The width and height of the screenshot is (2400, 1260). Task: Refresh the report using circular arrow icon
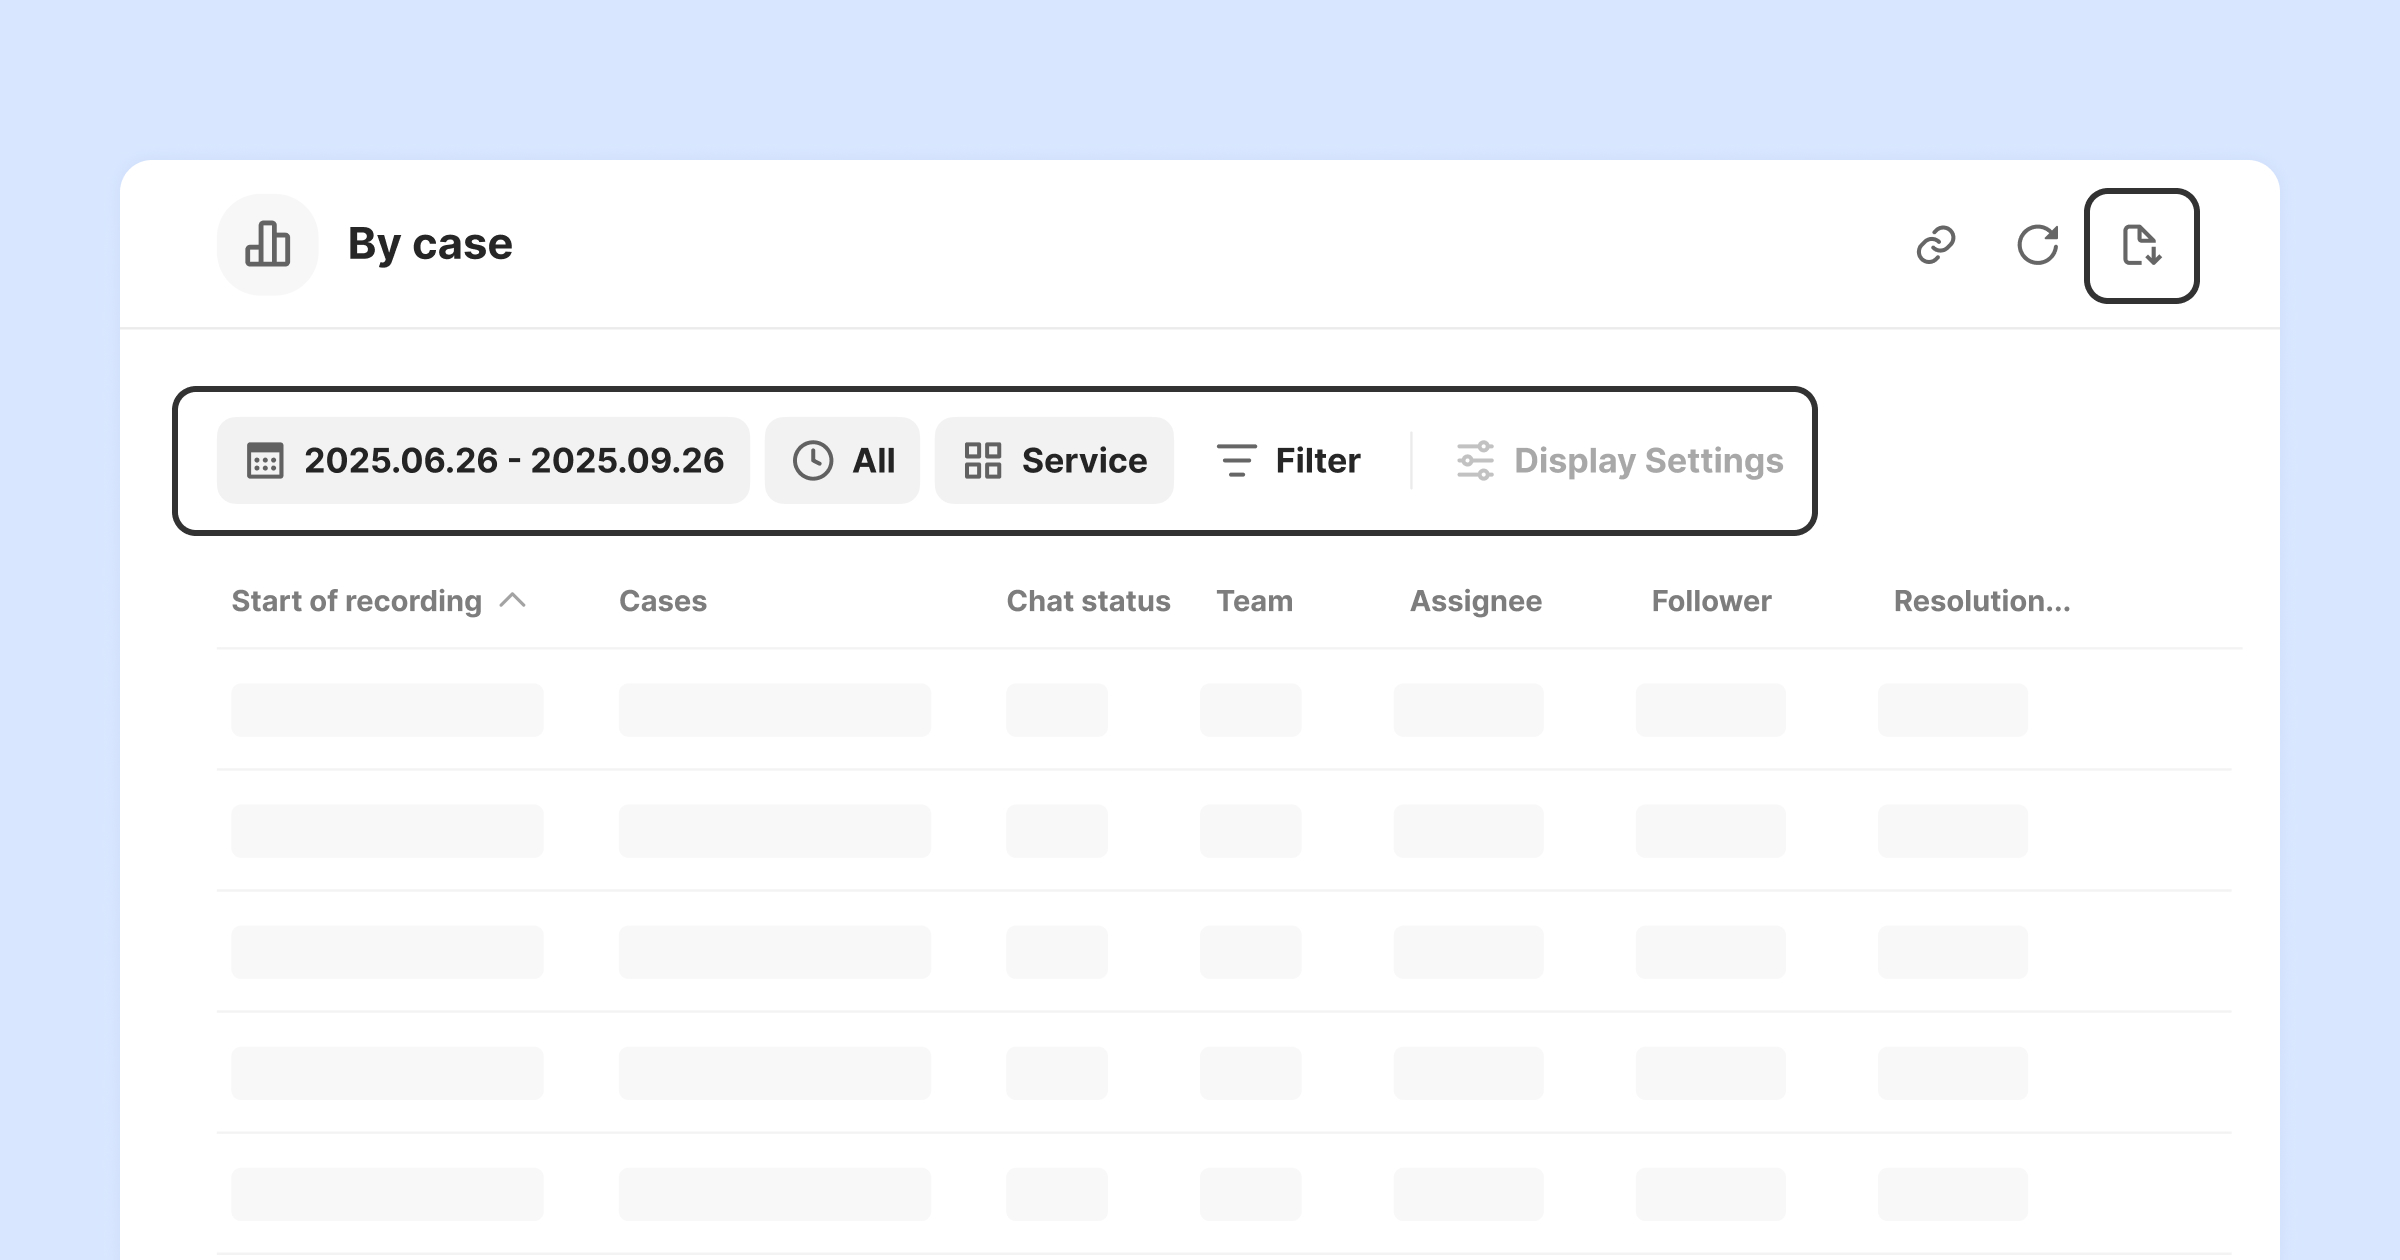[x=2037, y=245]
